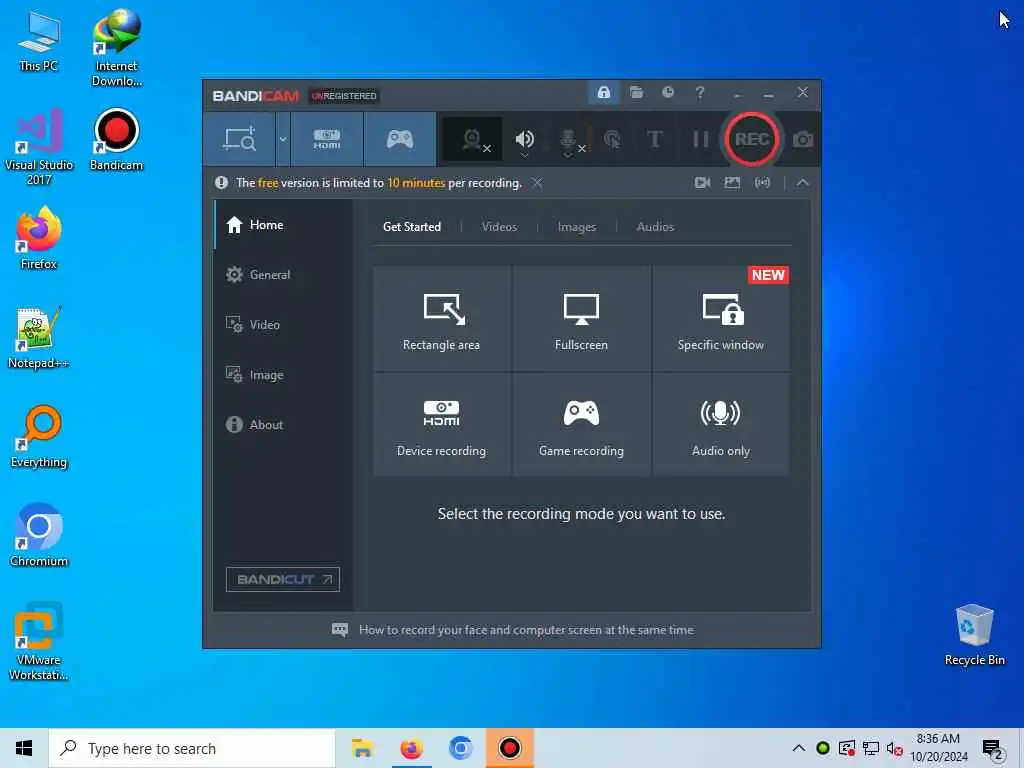Choose Device recording mode tile
This screenshot has width=1024, height=768.
[x=441, y=424]
